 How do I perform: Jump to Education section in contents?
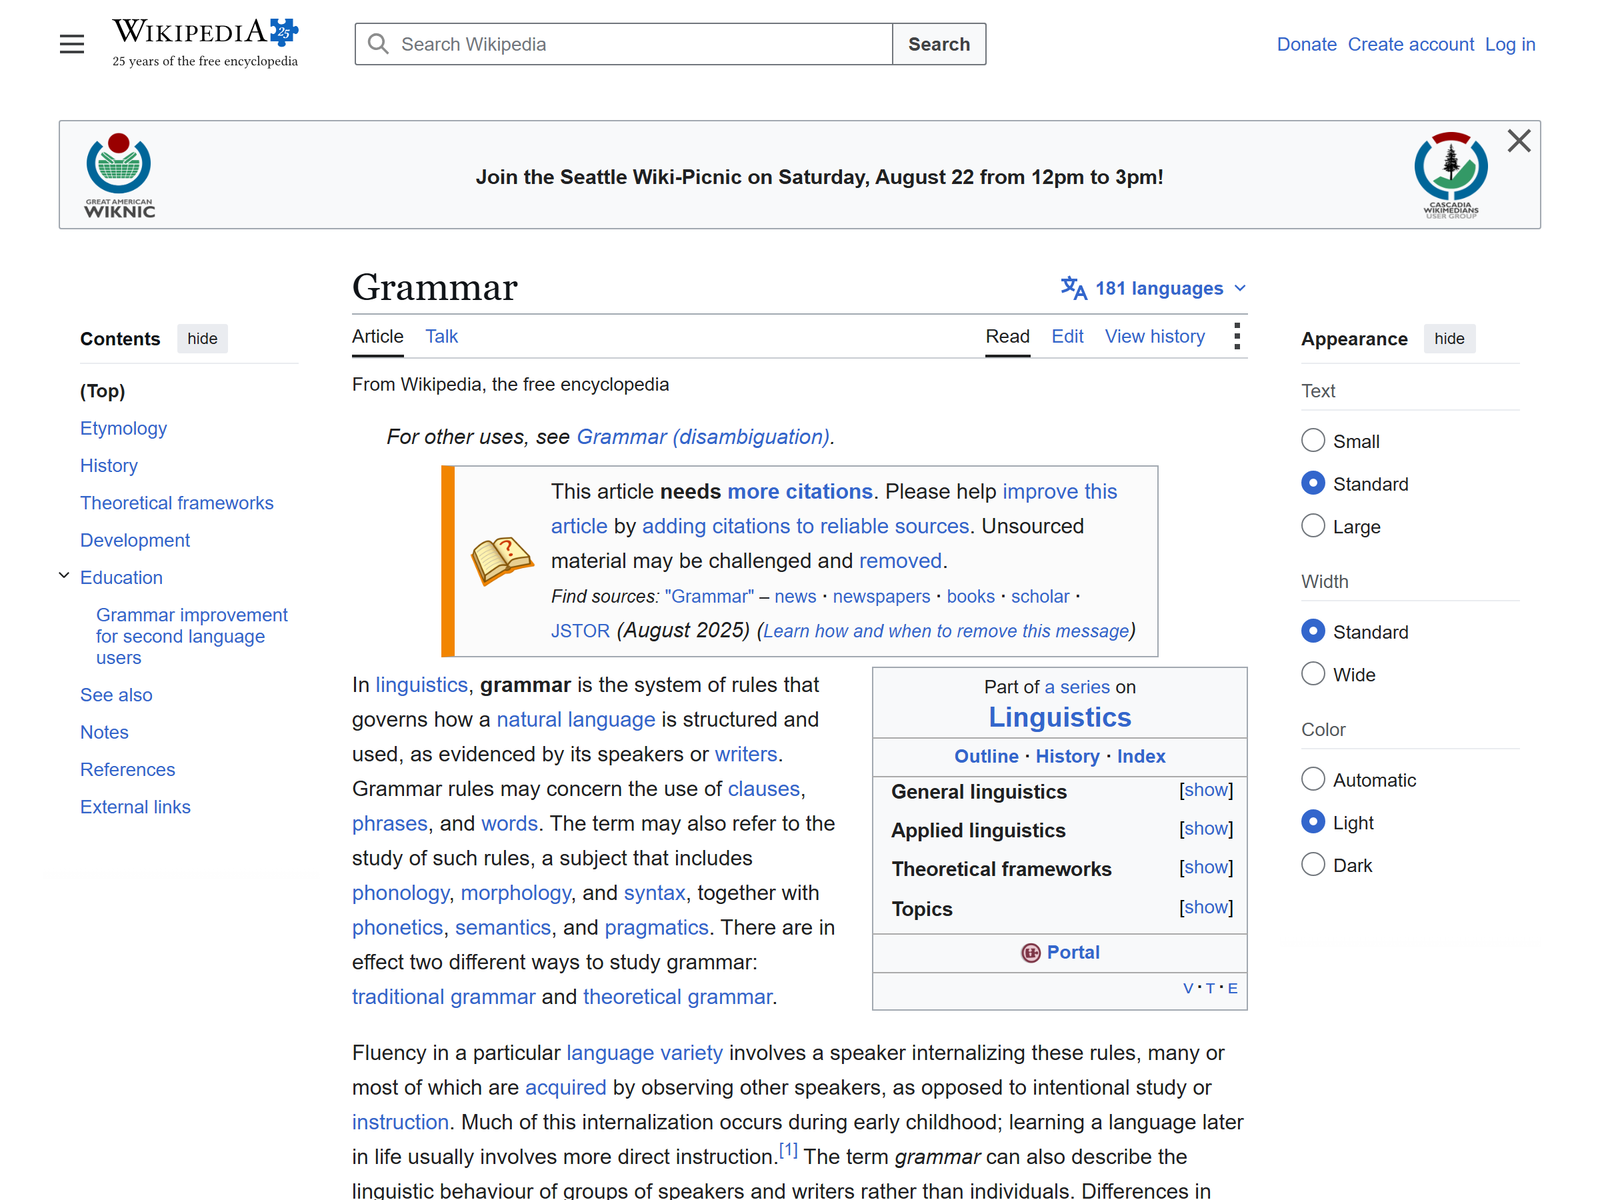click(121, 577)
